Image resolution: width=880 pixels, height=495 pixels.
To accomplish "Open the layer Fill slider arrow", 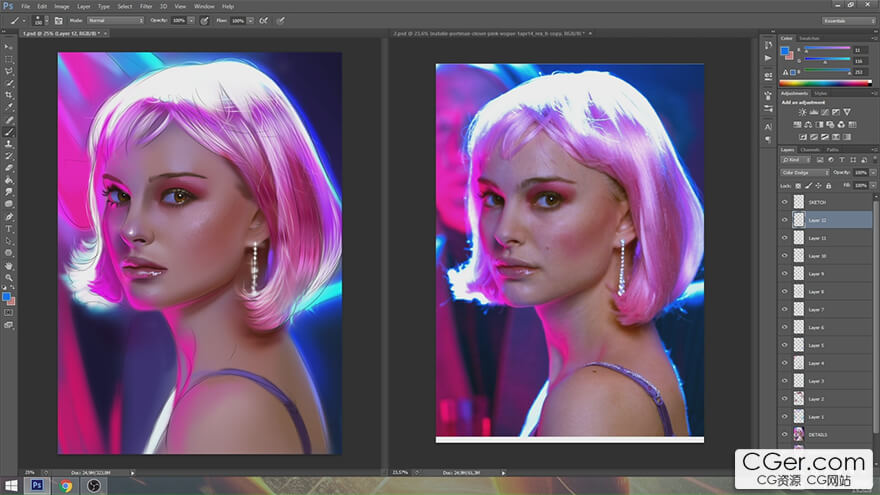I will (873, 185).
